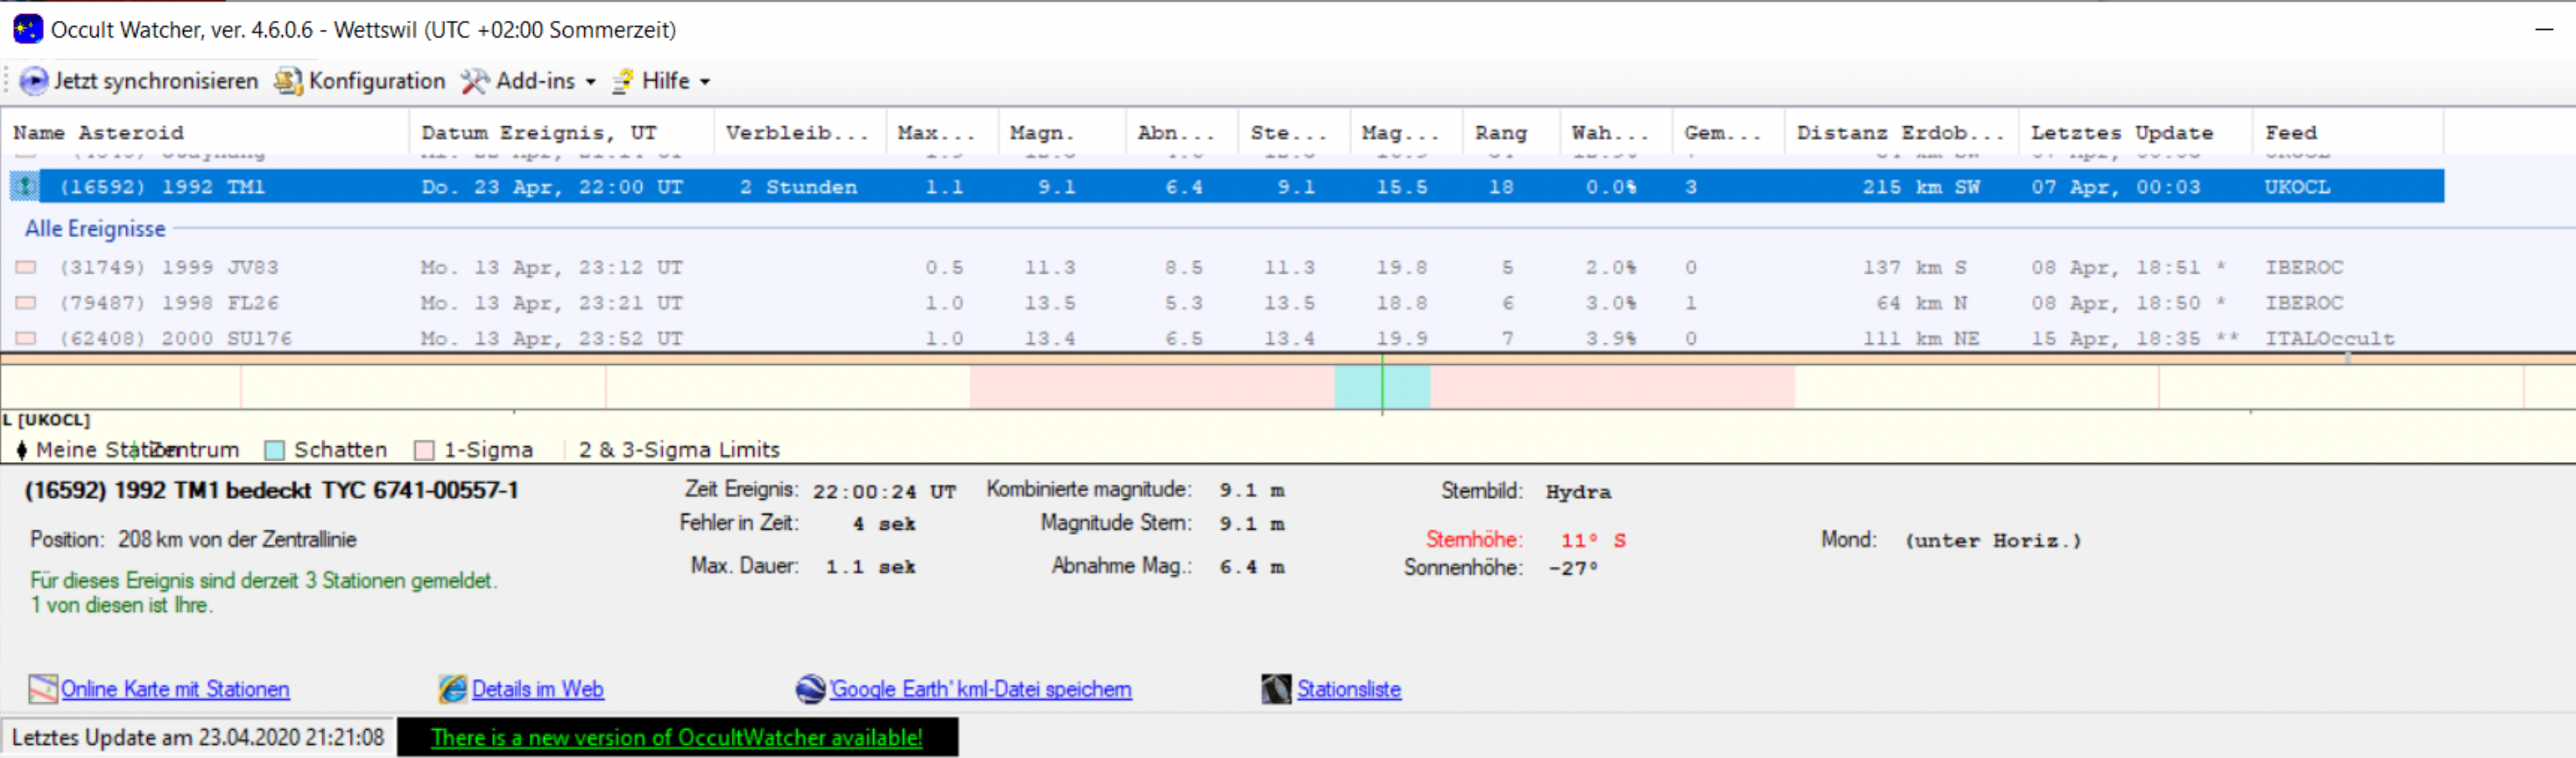Toggle the marker for (79487) 1998 FL26
Viewport: 2576px width, 758px height.
26,303
